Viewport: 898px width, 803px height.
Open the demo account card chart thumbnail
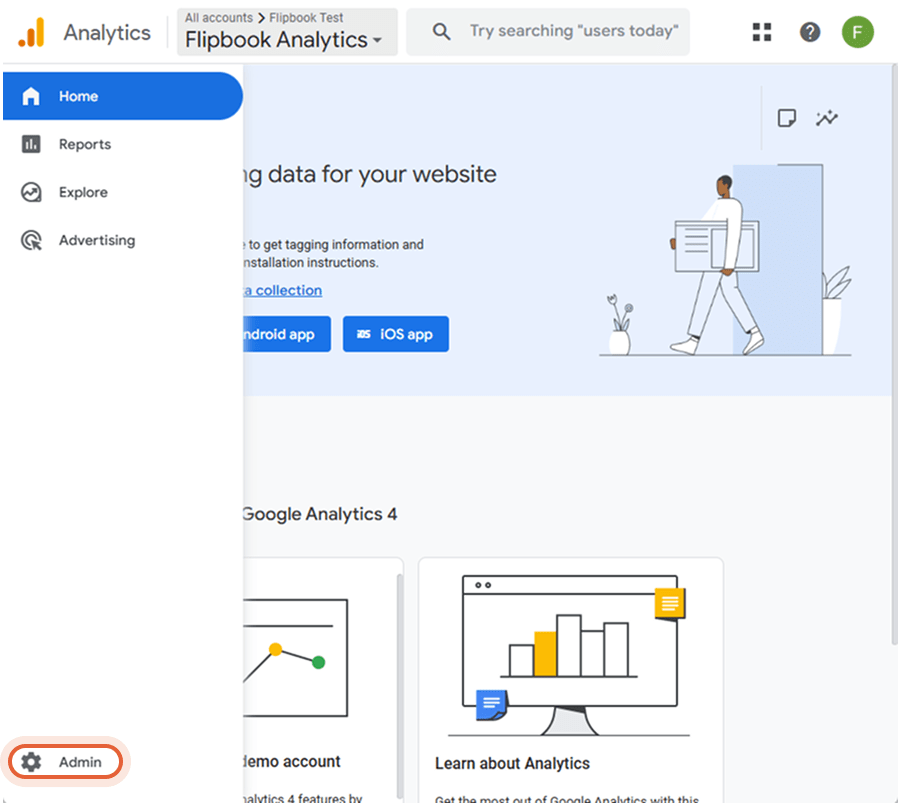[295, 658]
